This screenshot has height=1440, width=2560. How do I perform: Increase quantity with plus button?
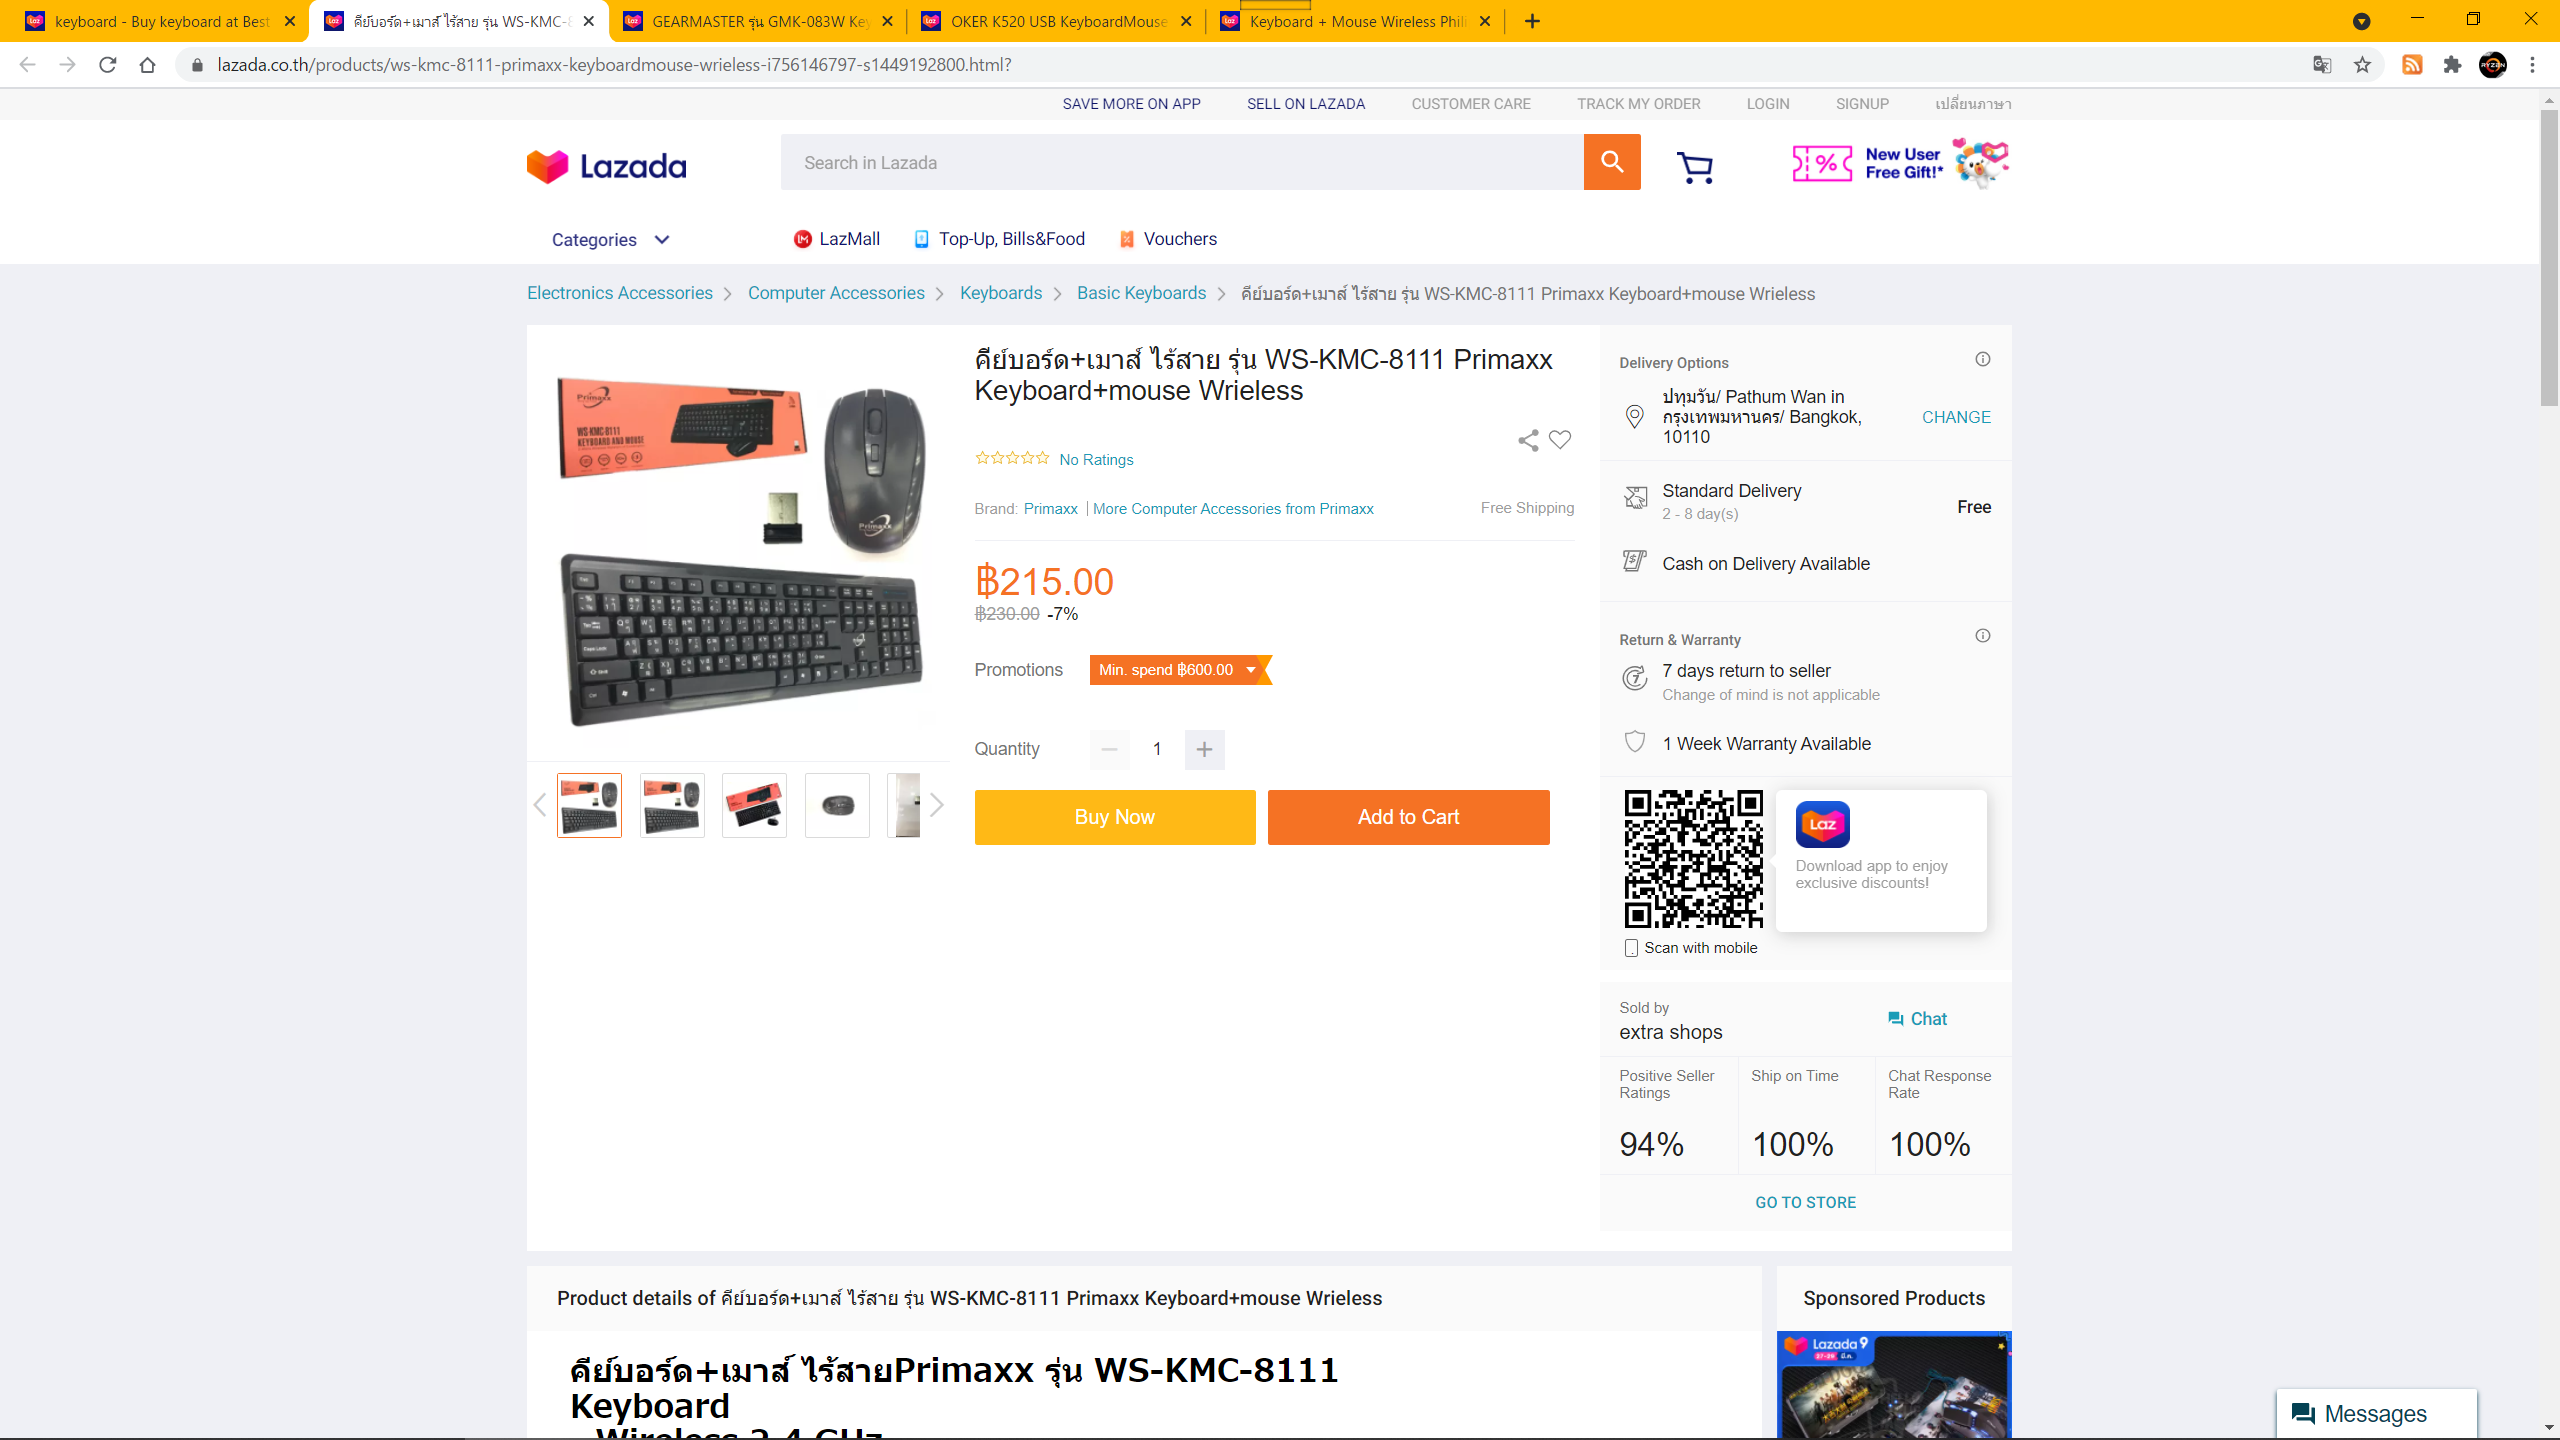pos(1204,749)
